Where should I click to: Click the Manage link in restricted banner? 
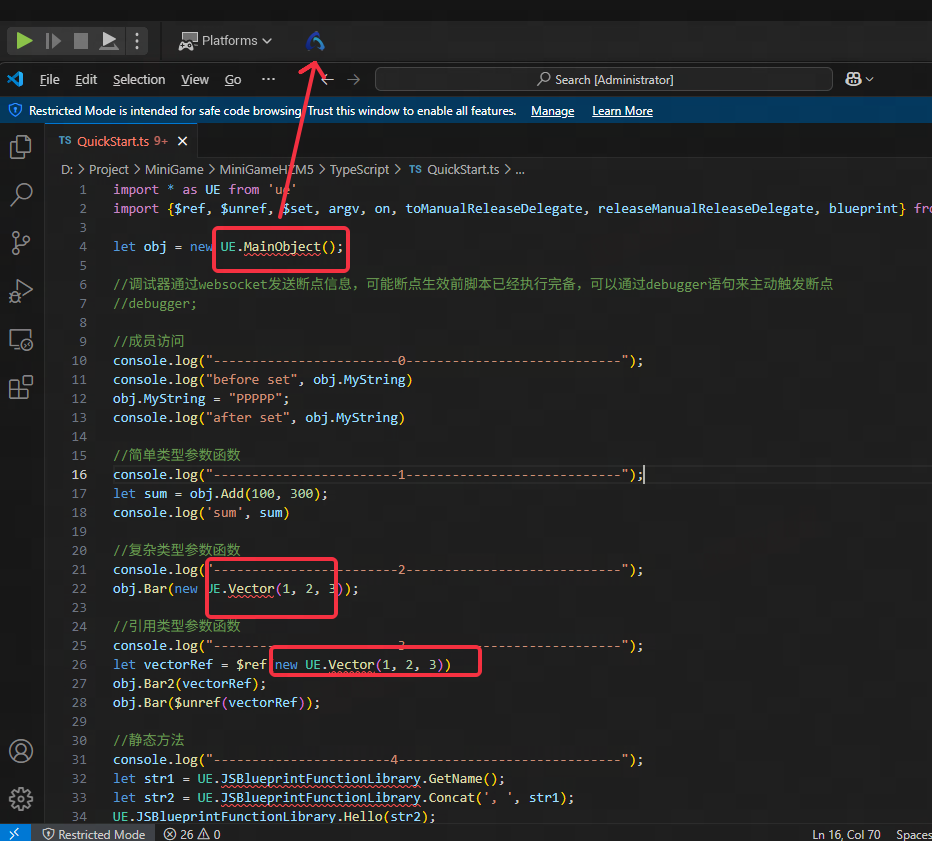pos(552,111)
